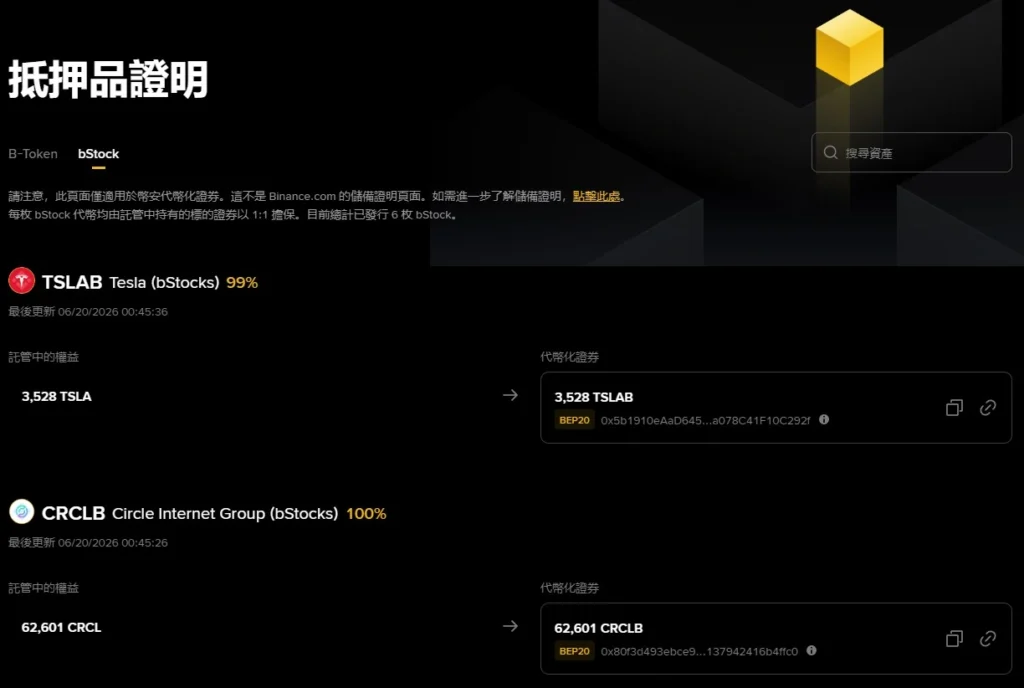Click the CRCLB 100% collateral ratio
This screenshot has height=688, width=1024.
point(366,514)
